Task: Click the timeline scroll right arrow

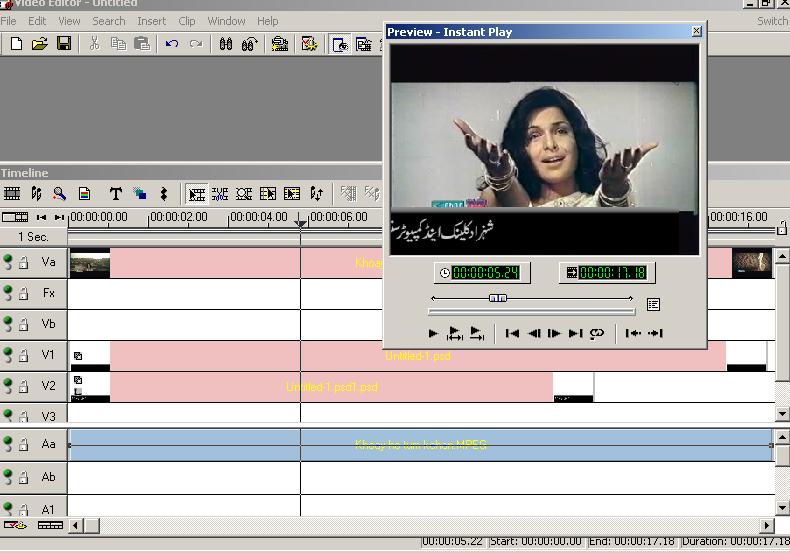Action: pos(767,526)
